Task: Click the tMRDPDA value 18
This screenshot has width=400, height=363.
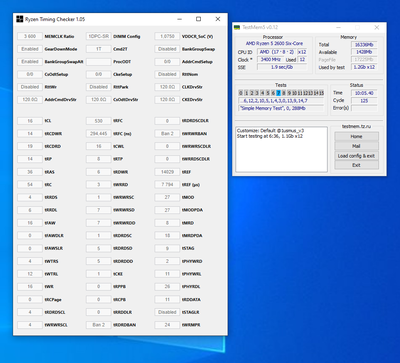Action: pos(167,236)
